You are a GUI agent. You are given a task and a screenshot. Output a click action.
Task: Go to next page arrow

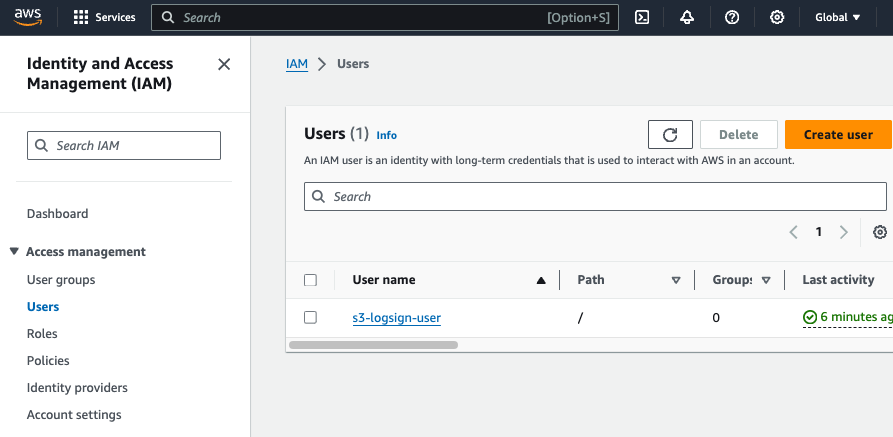click(844, 232)
